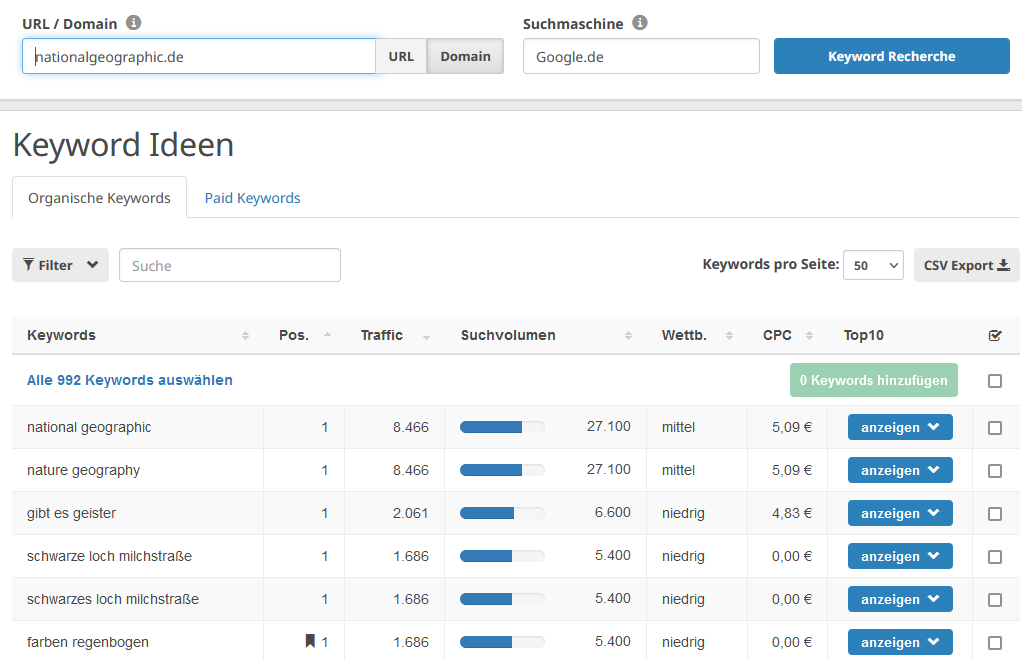Tick the checkbox for schwarze loch milchstraße
The height and width of the screenshot is (660, 1022).
[995, 556]
